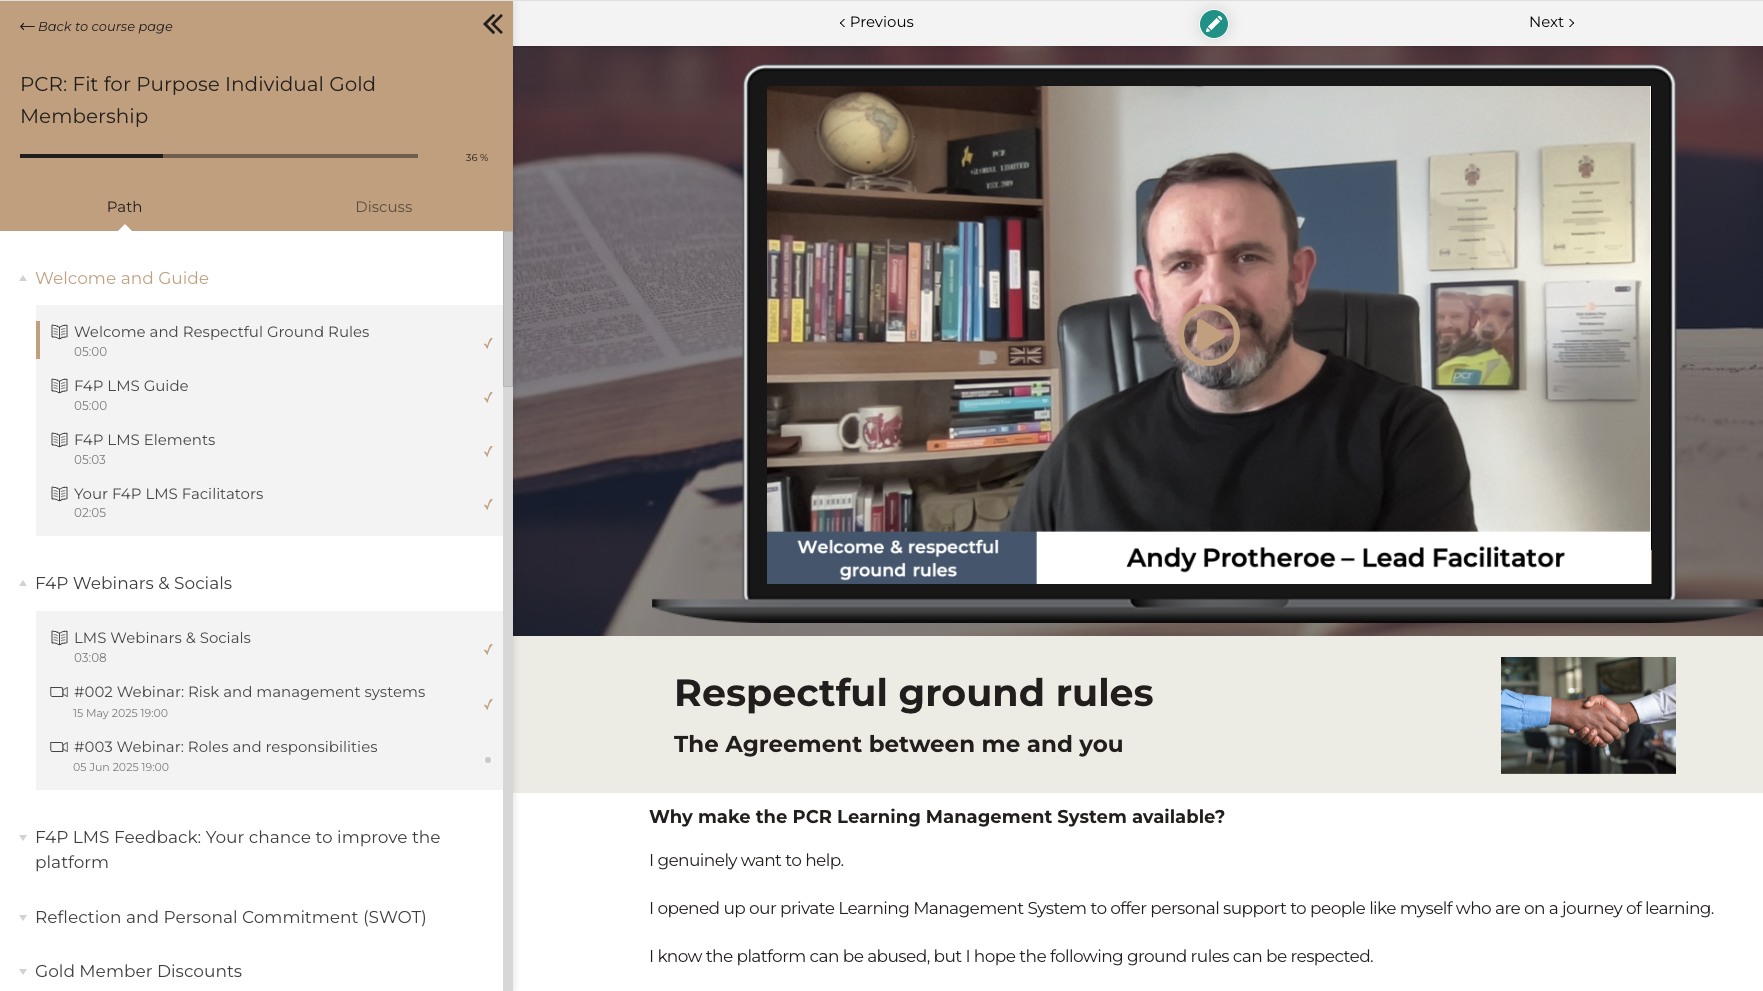Click the book icon beside Your F4P LMS Facilitators
The width and height of the screenshot is (1763, 991).
pos(59,494)
